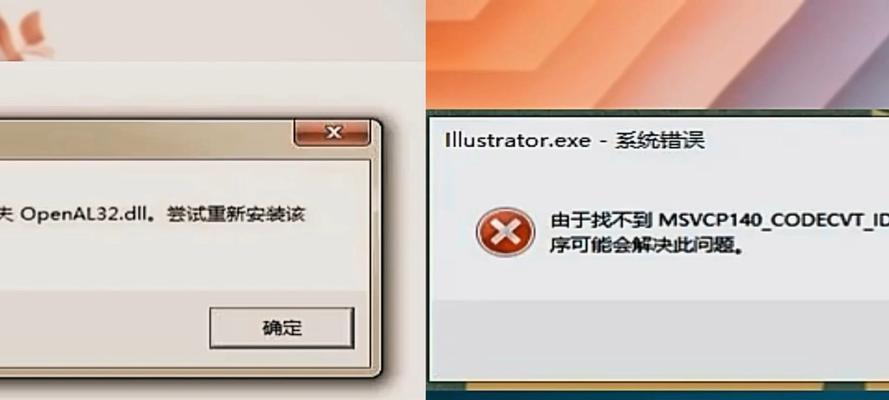Click the 序可能会解决此问题 message line
Screen dimensions: 889x400
646,246
